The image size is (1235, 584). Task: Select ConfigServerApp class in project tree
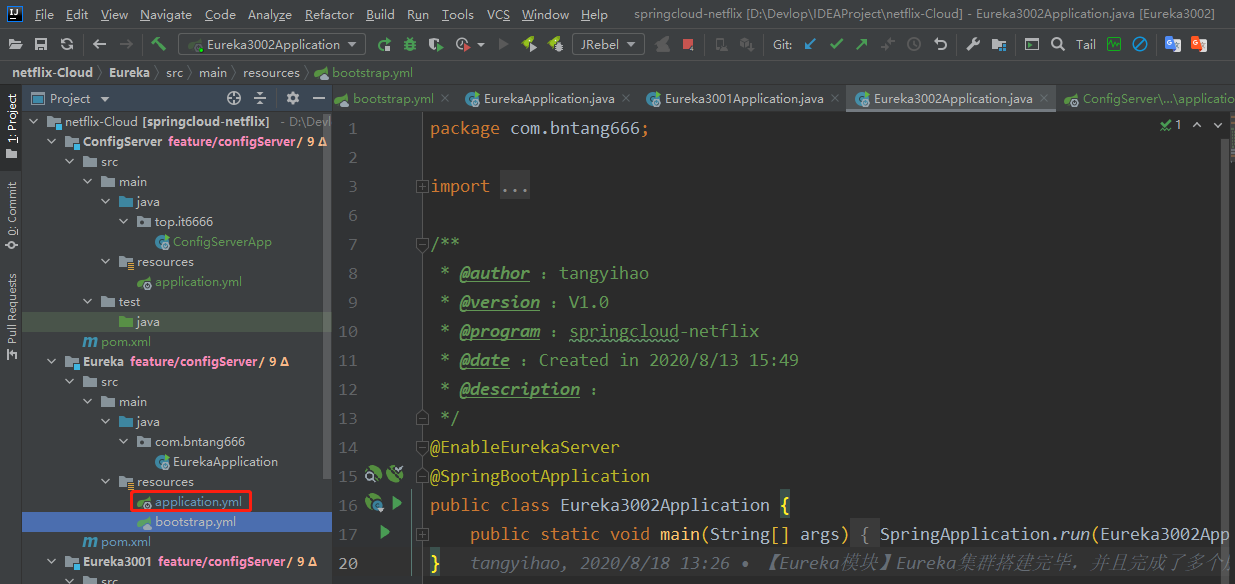coord(222,241)
